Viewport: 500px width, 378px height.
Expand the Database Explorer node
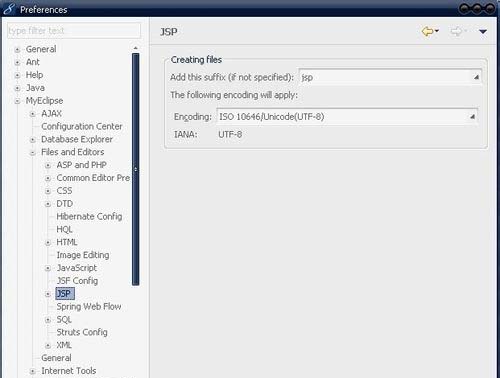(x=33, y=140)
